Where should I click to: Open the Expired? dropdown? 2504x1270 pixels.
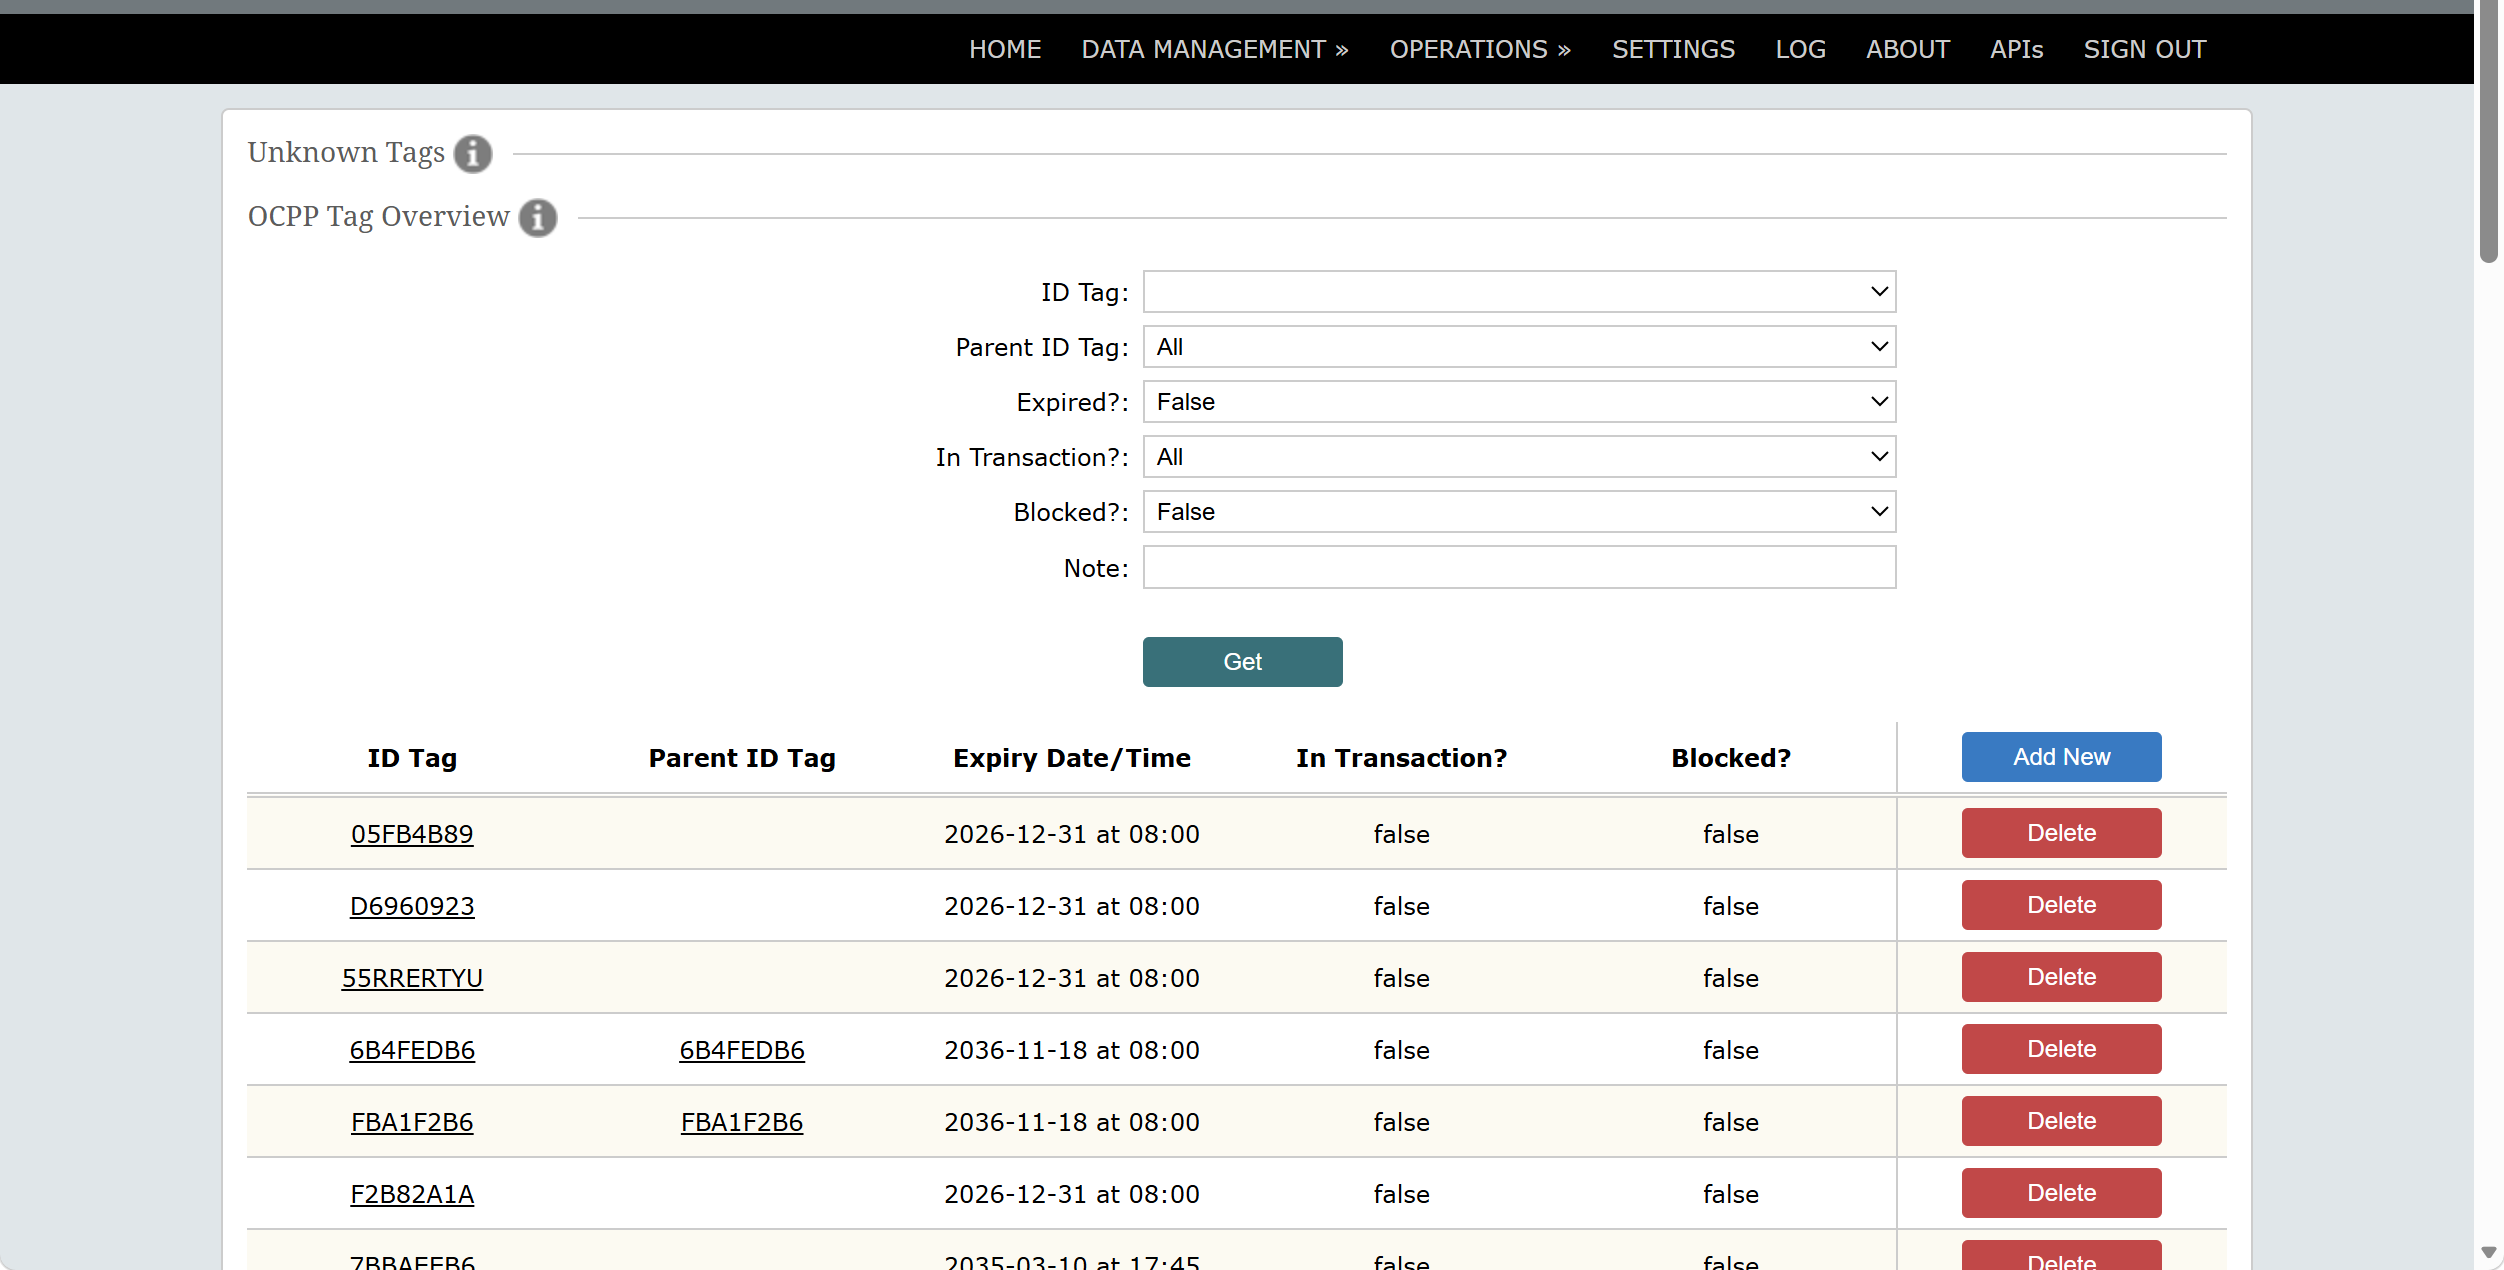(x=1519, y=402)
